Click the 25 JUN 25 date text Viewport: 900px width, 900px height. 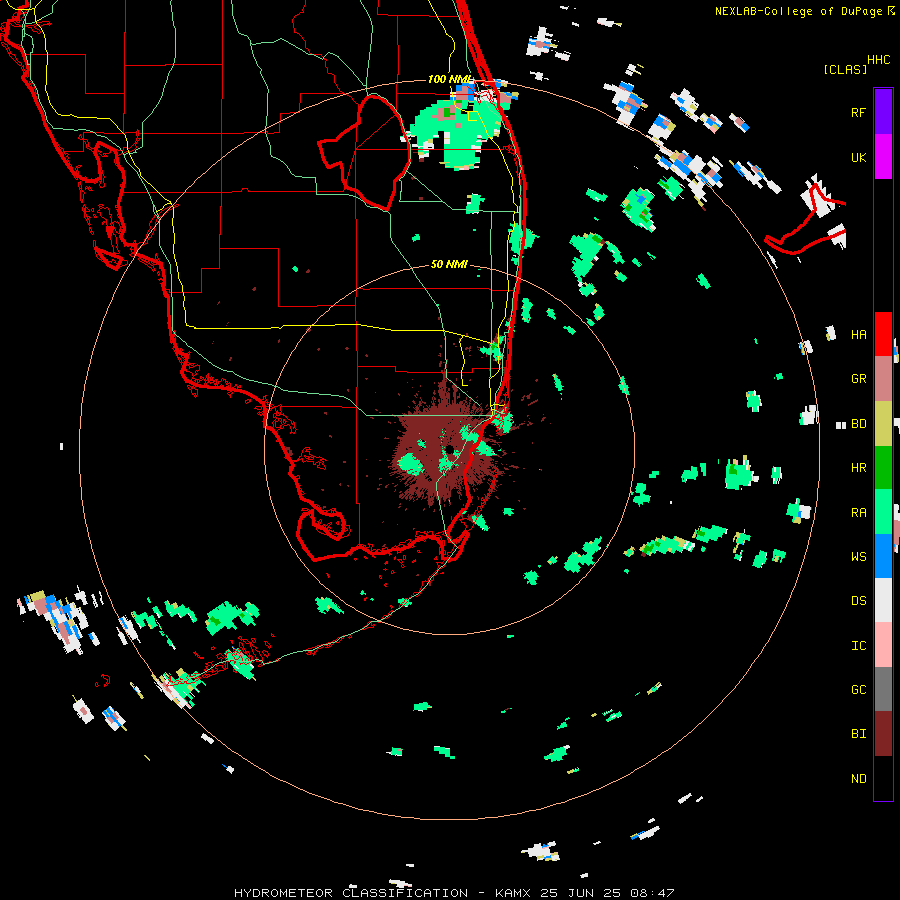coord(580,893)
